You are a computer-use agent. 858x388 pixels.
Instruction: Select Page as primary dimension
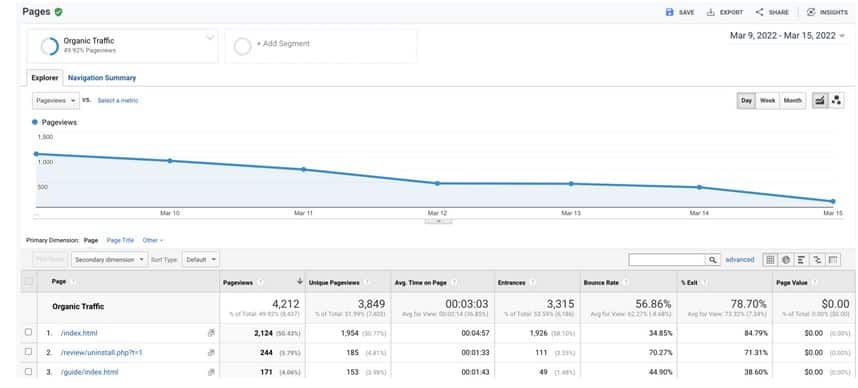[91, 240]
